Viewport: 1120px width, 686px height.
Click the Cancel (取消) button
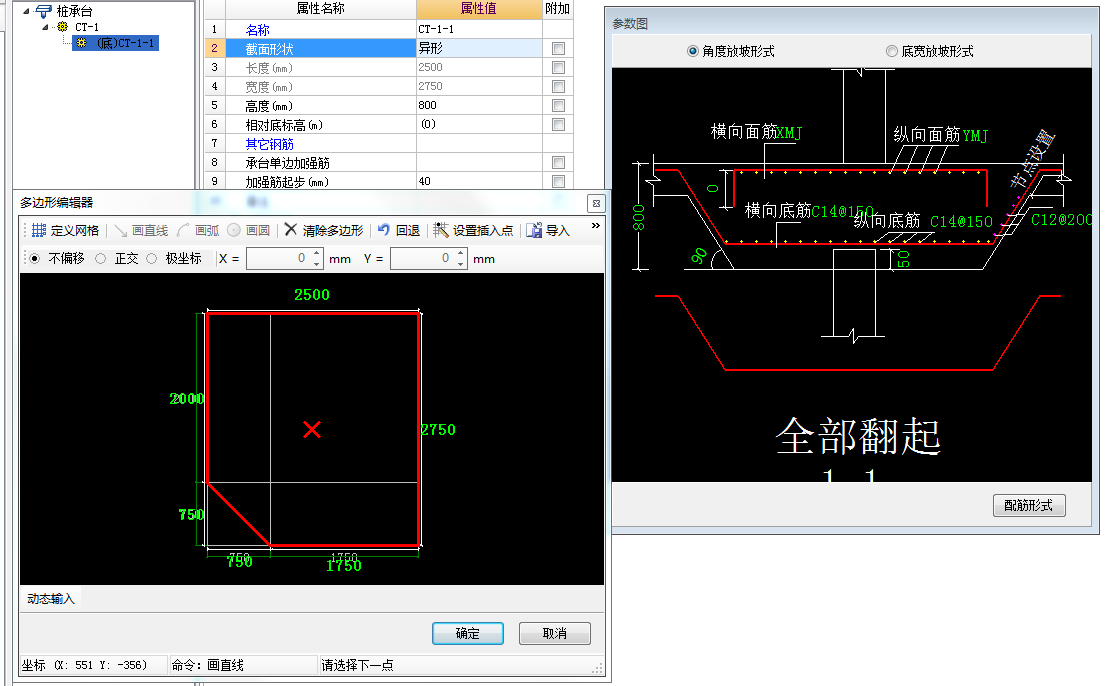554,633
